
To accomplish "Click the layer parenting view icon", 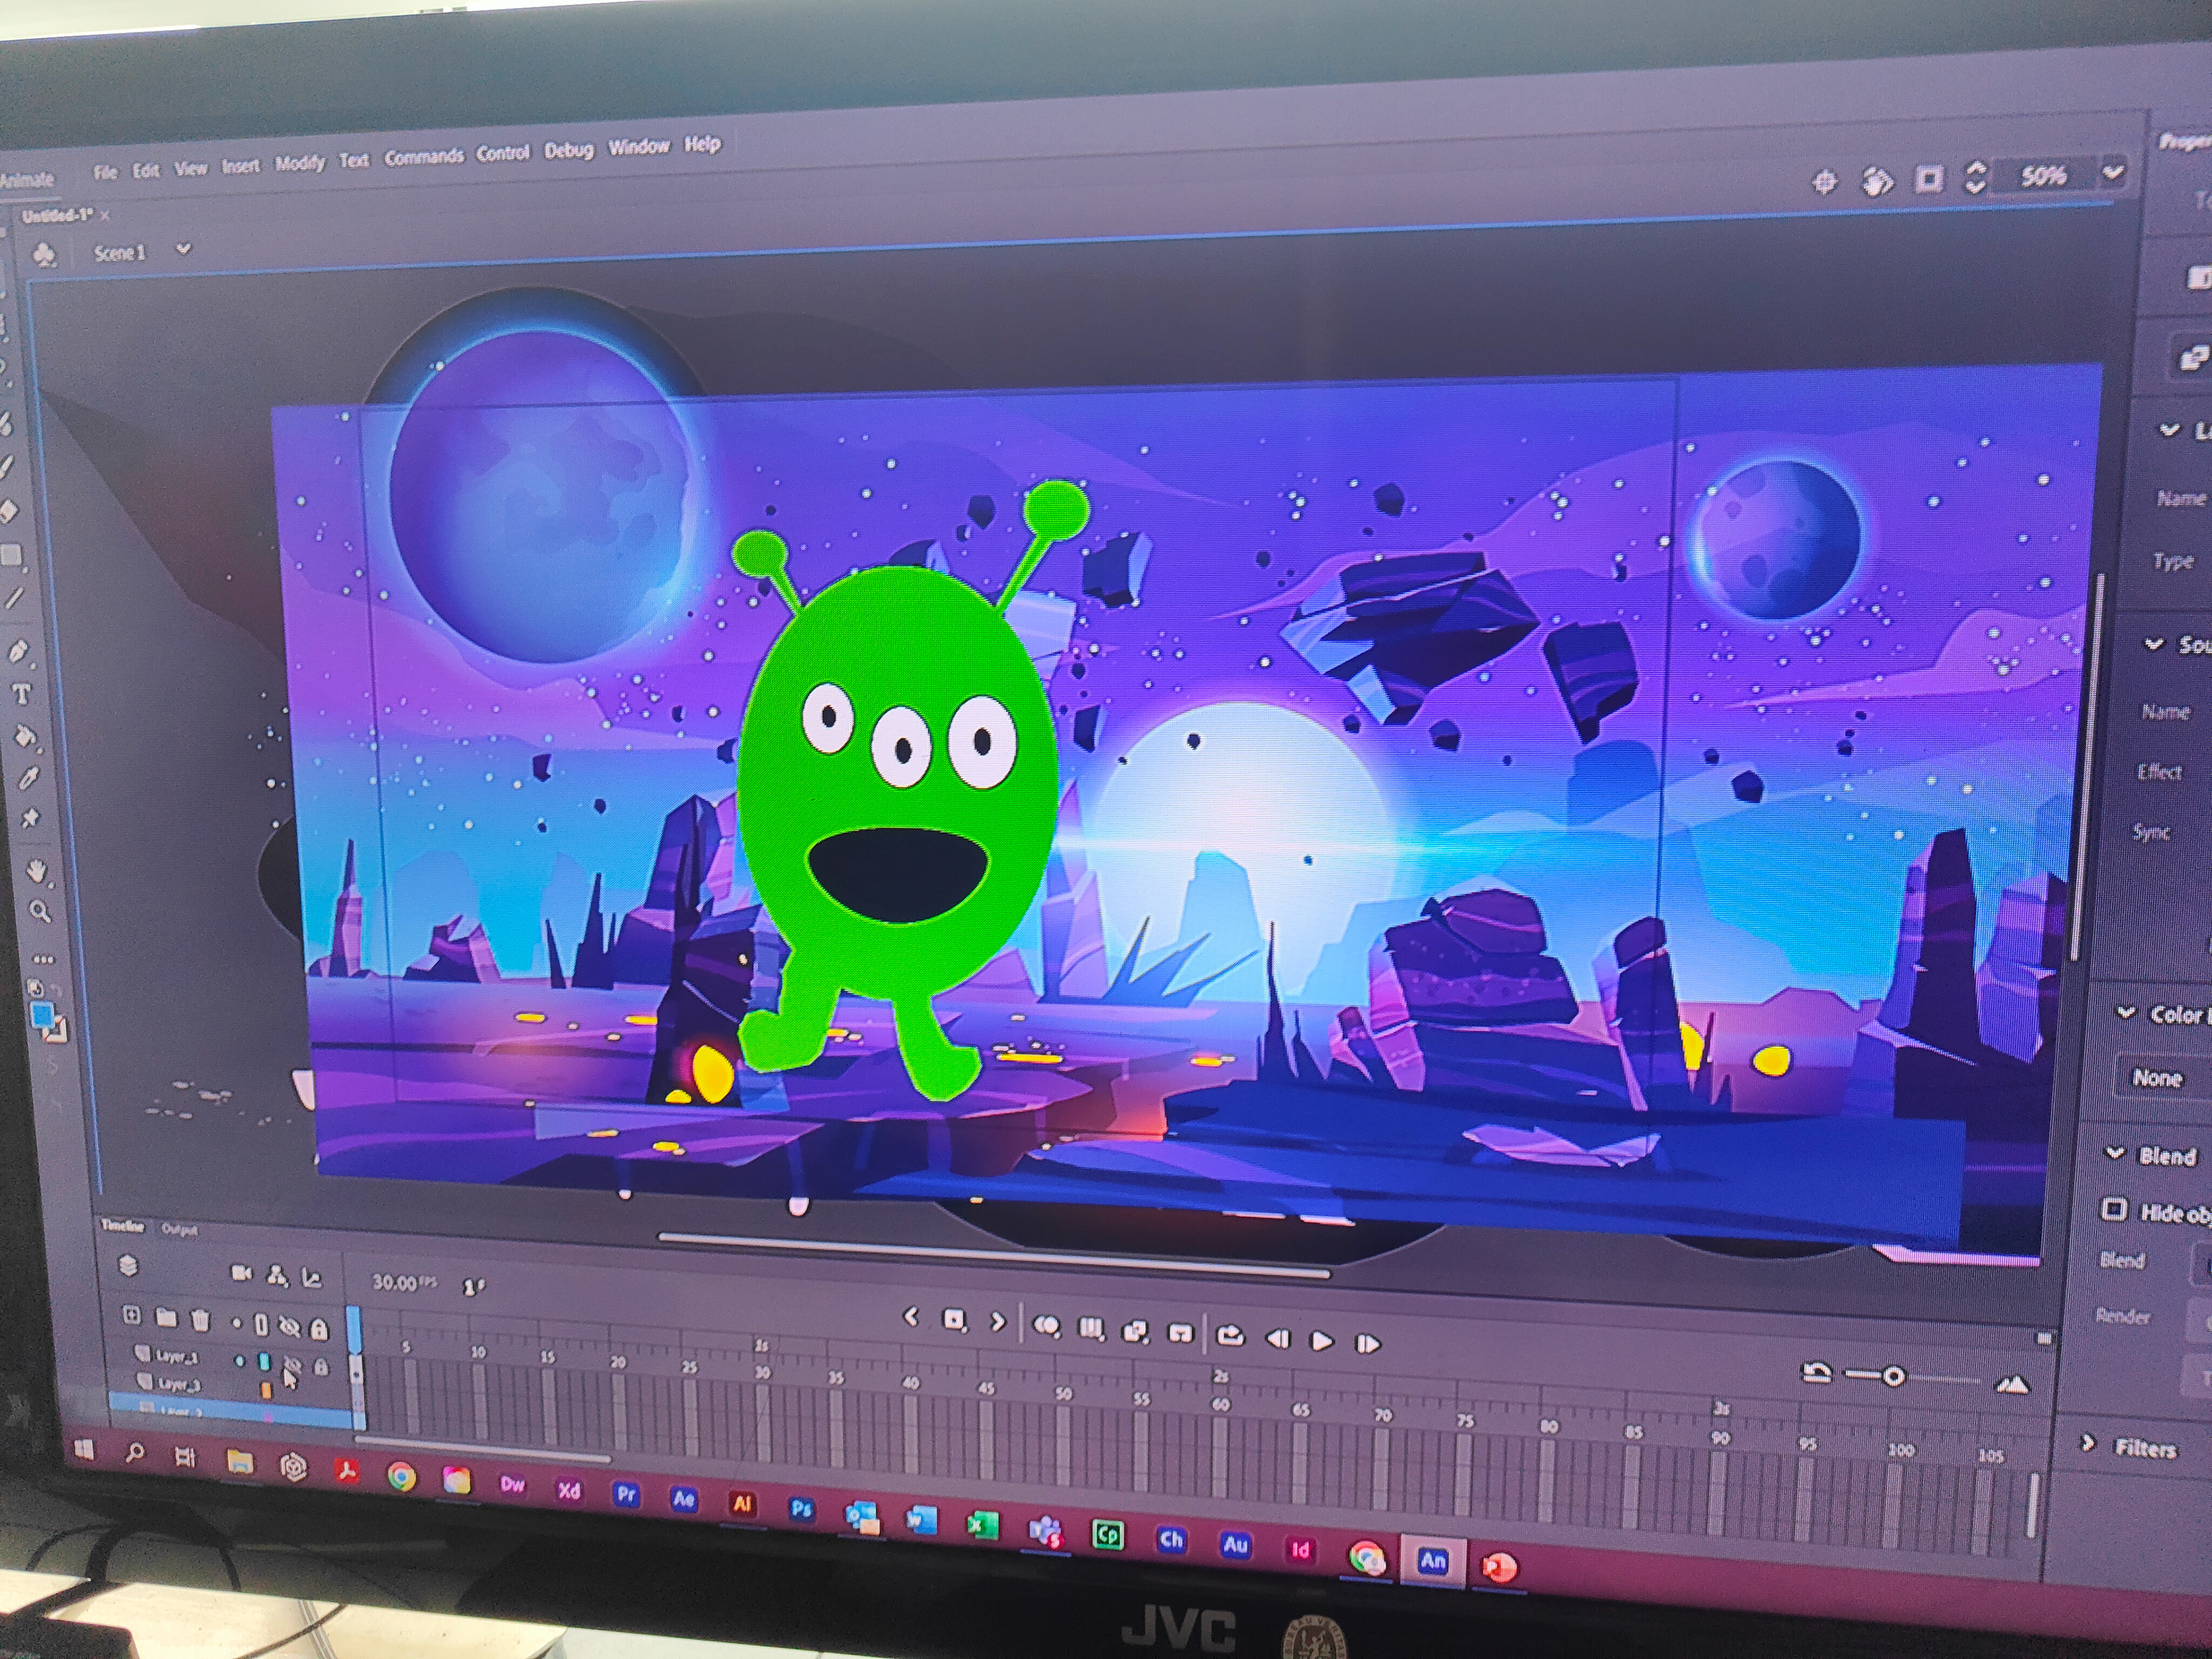I will (277, 1275).
